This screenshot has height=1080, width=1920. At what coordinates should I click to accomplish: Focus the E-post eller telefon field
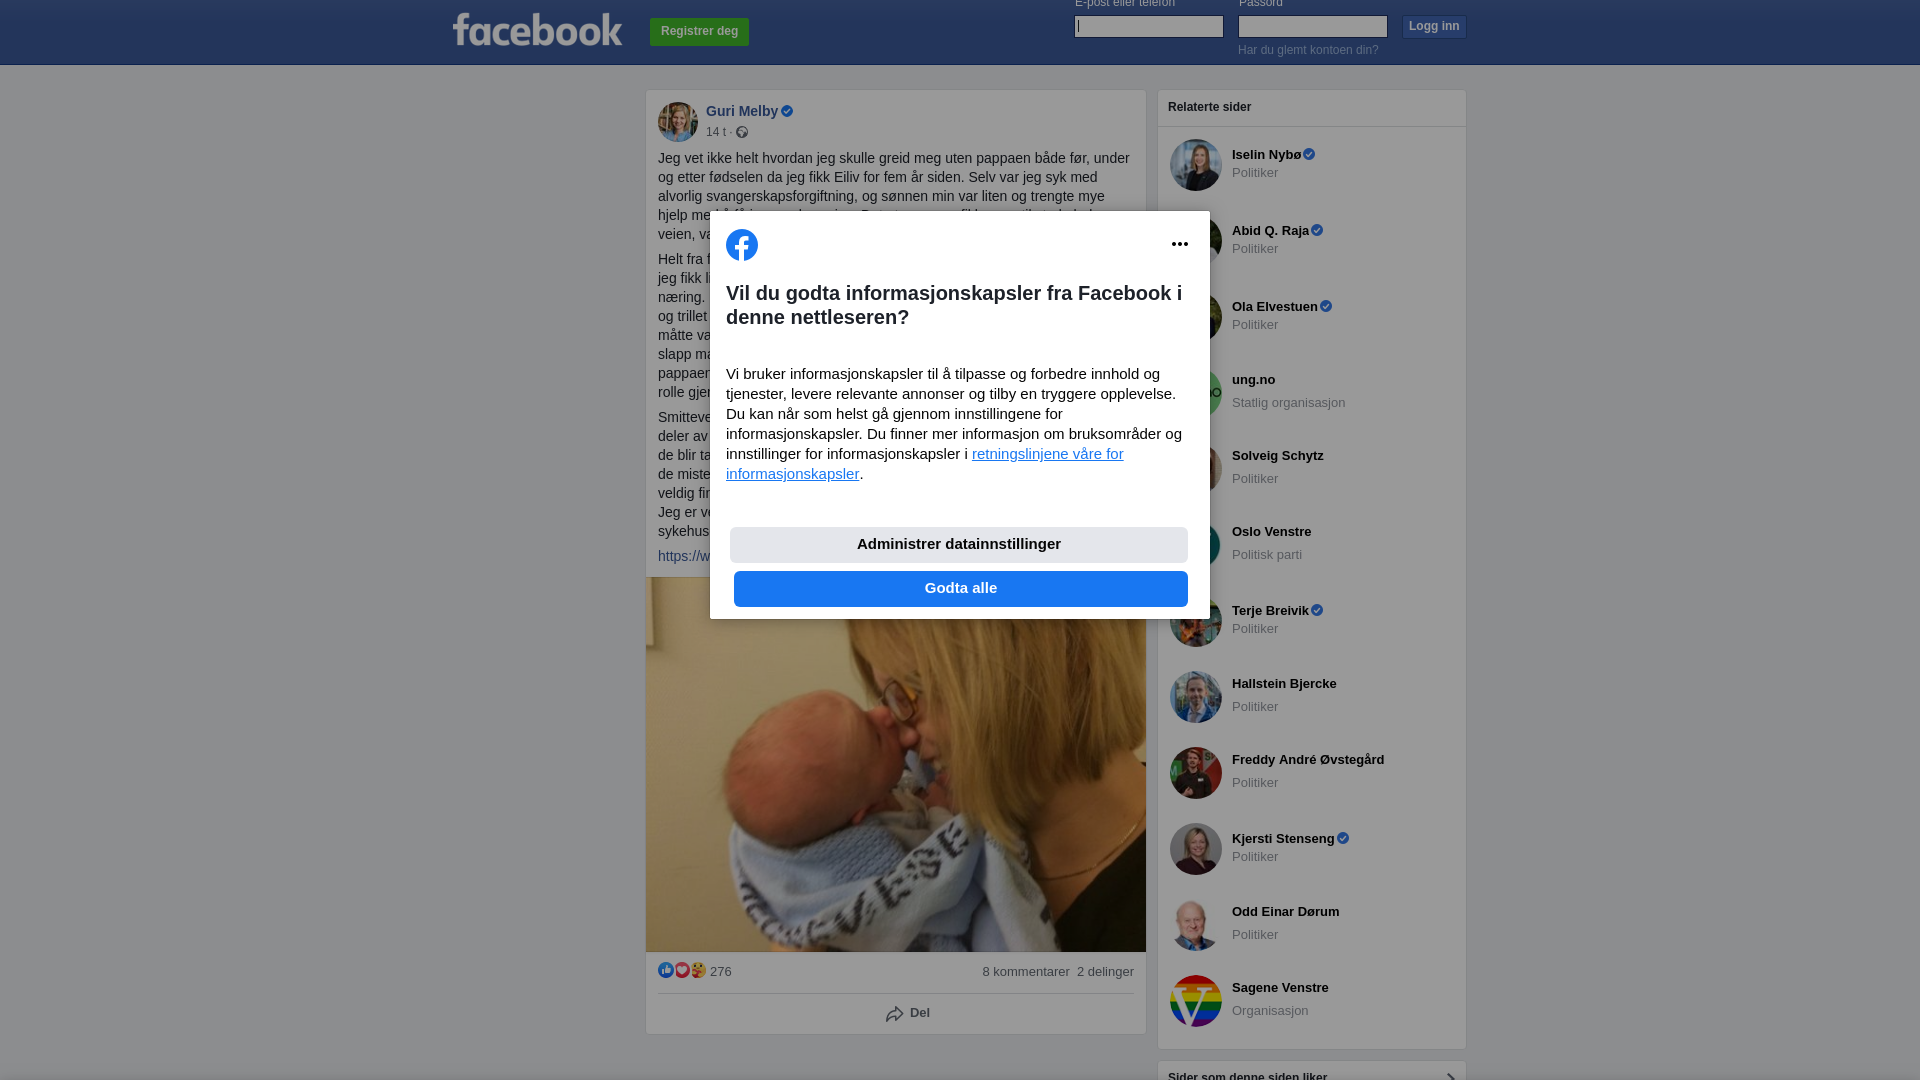(1148, 26)
